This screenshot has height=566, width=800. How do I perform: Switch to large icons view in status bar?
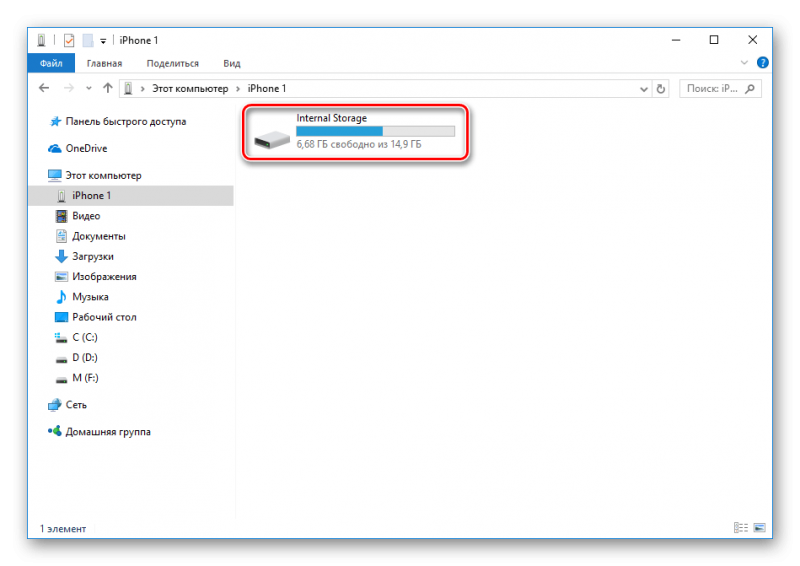pos(760,528)
